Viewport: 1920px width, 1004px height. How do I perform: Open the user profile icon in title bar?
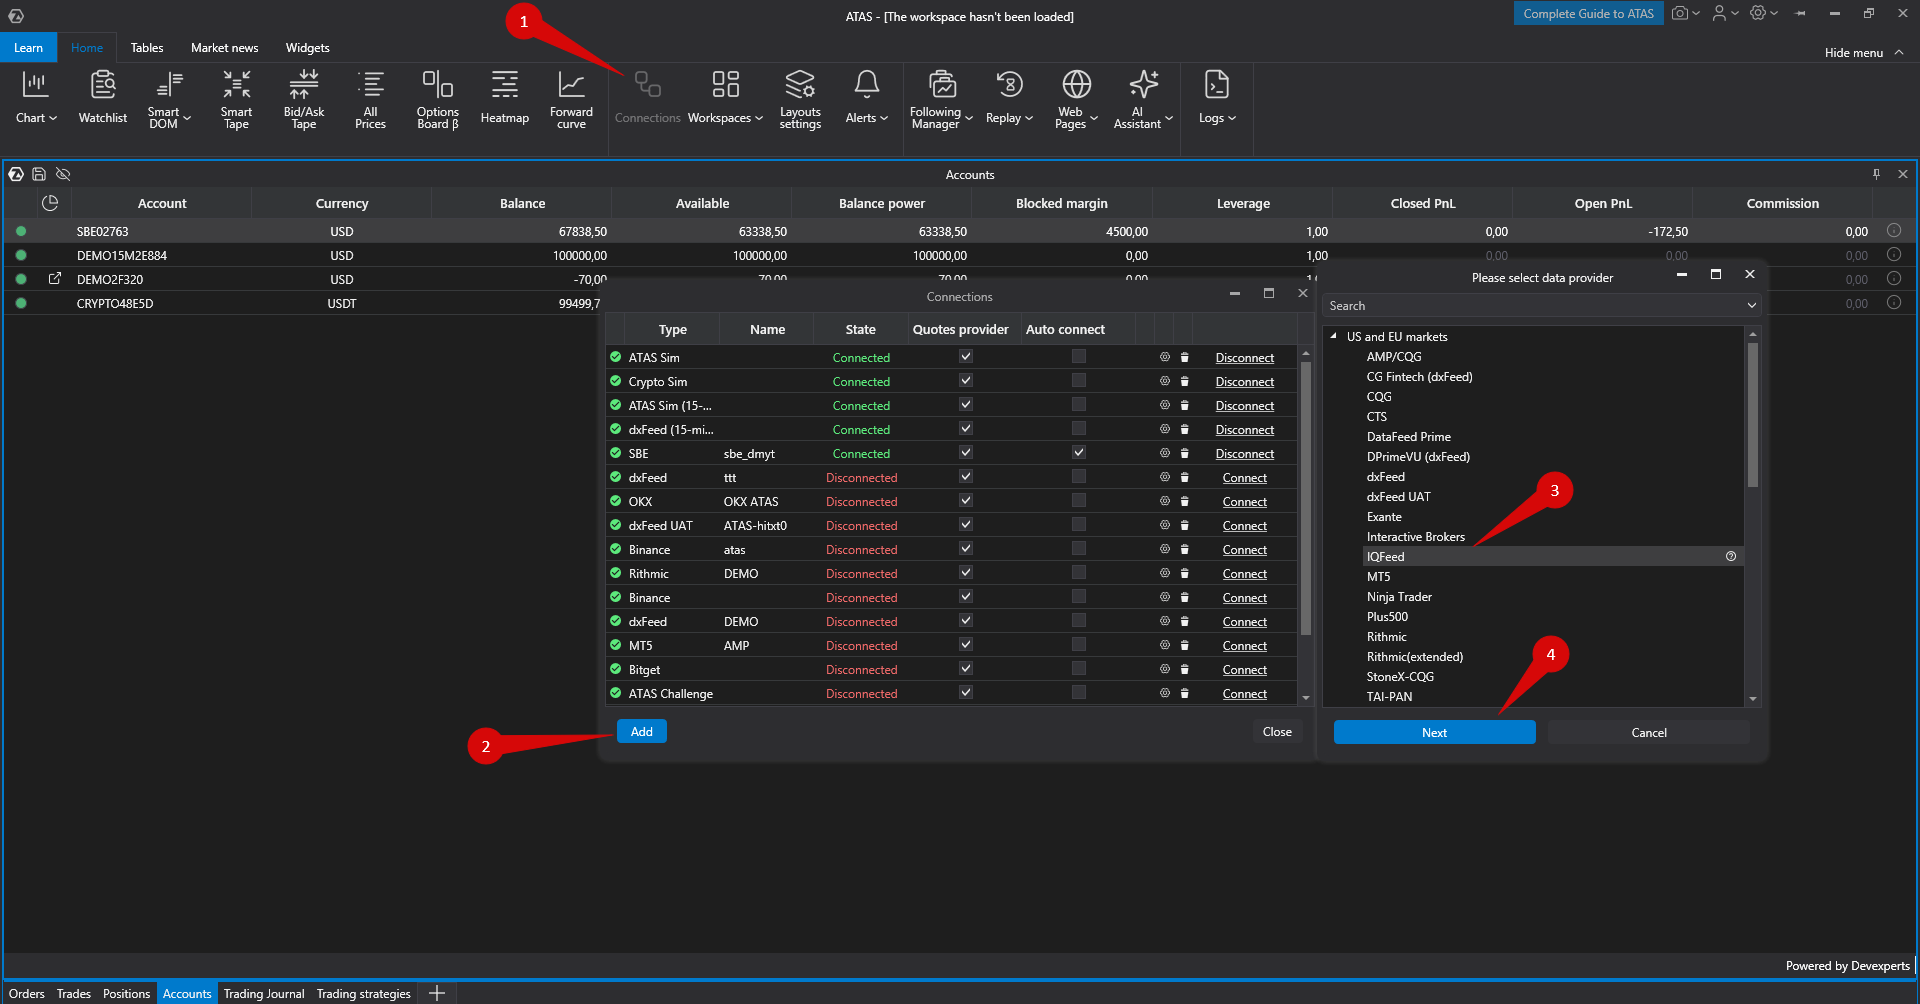point(1720,13)
